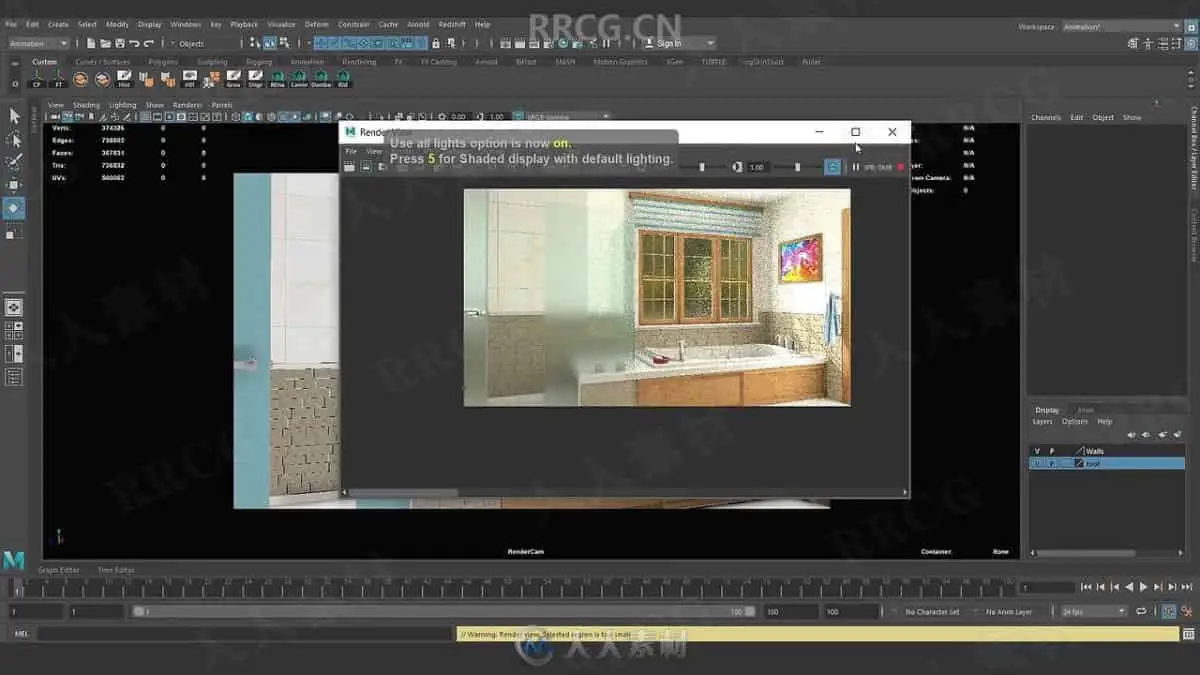Viewport: 1200px width, 675px height.
Task: Select the arrow Select tool
Action: [x=14, y=116]
